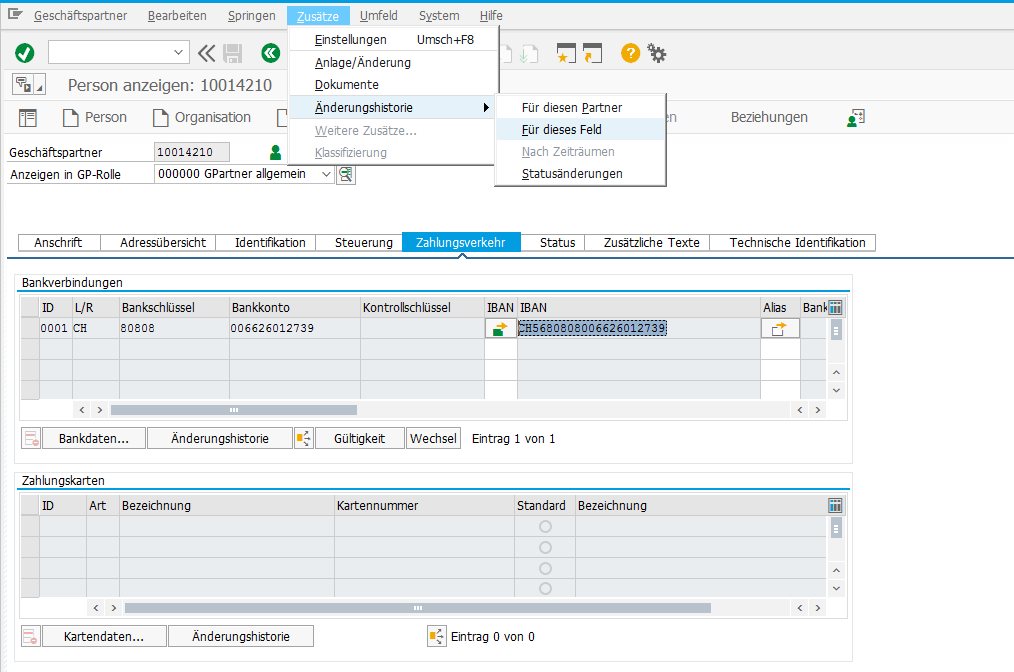Open the command field dropdown arrow
Image resolution: width=1014 pixels, height=672 pixels.
click(179, 53)
